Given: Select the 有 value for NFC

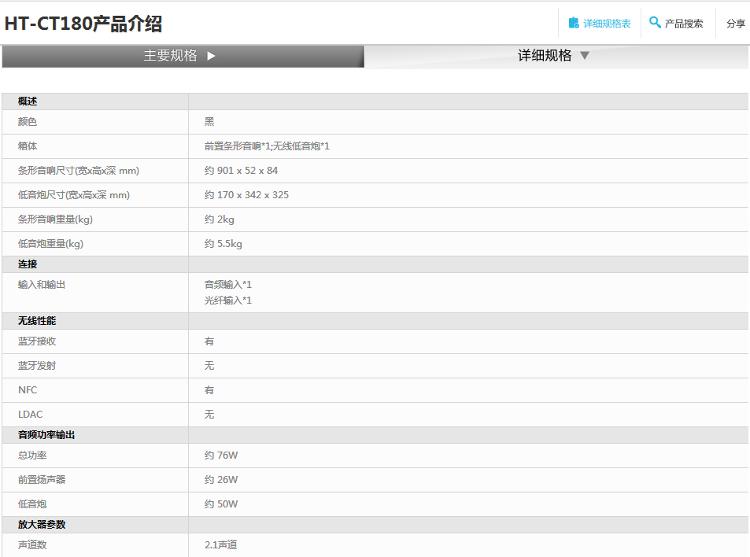Looking at the screenshot, I should point(209,390).
